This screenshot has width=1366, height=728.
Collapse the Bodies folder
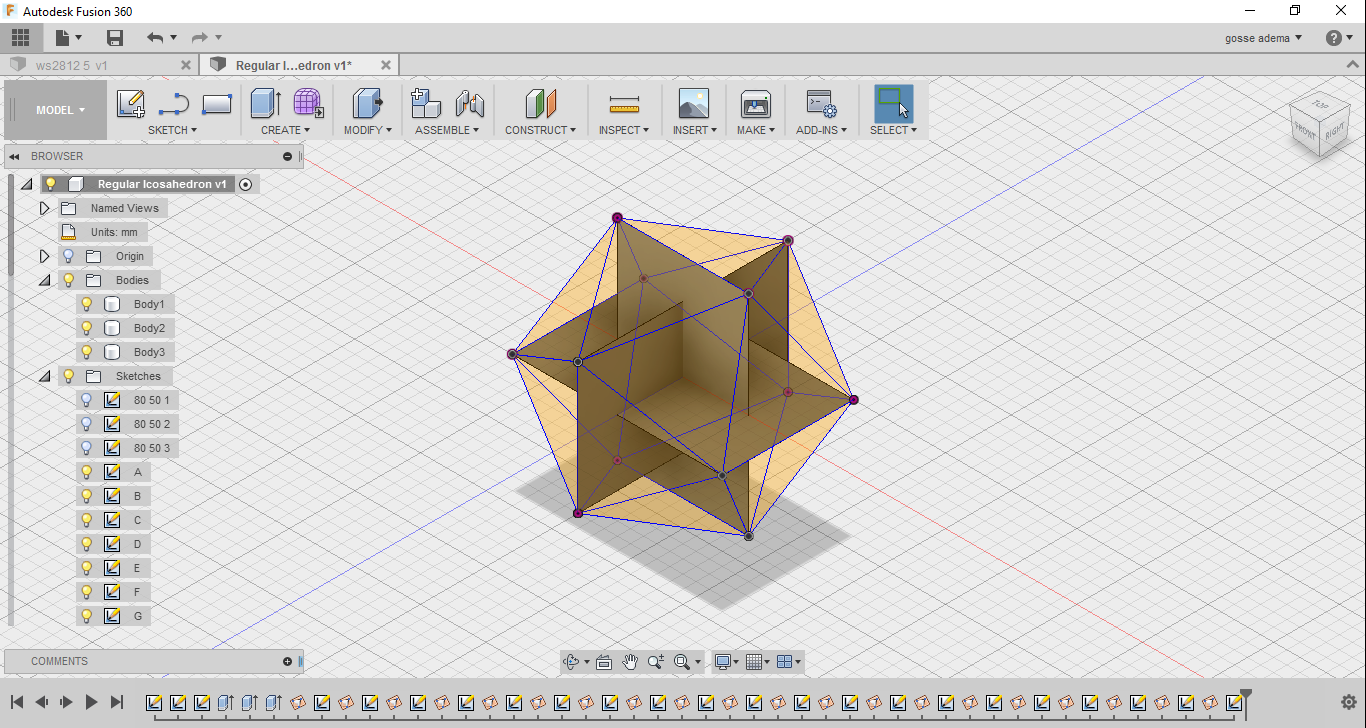(44, 280)
